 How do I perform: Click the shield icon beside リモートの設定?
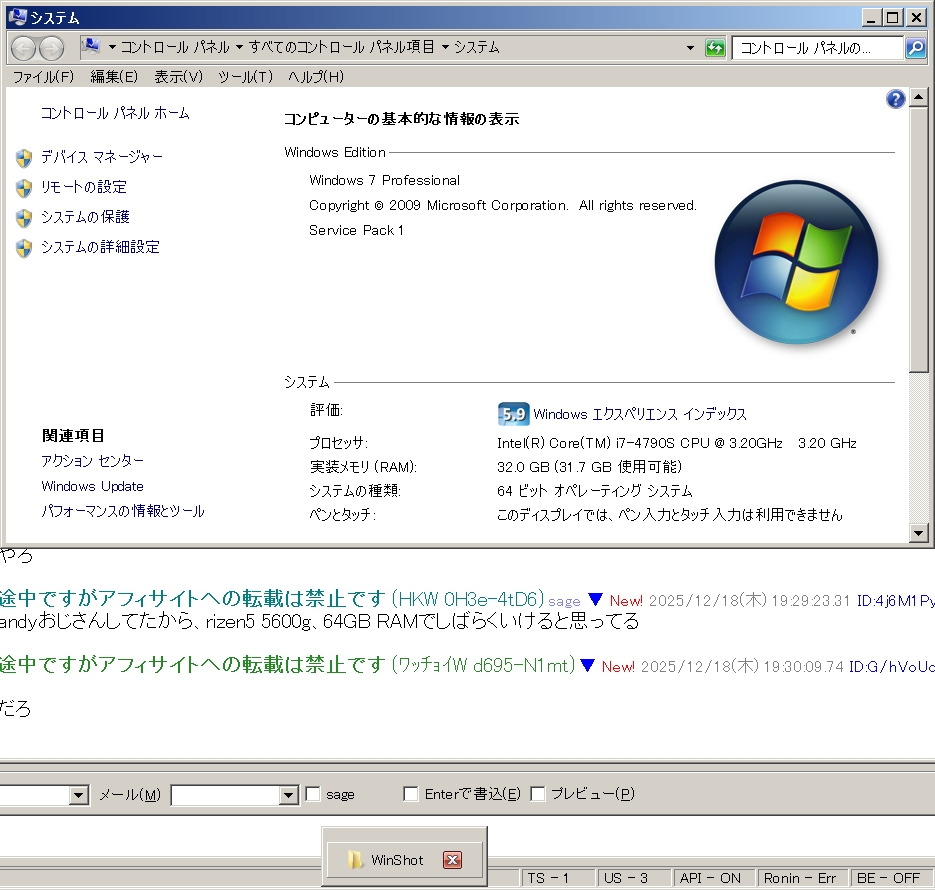tap(24, 188)
